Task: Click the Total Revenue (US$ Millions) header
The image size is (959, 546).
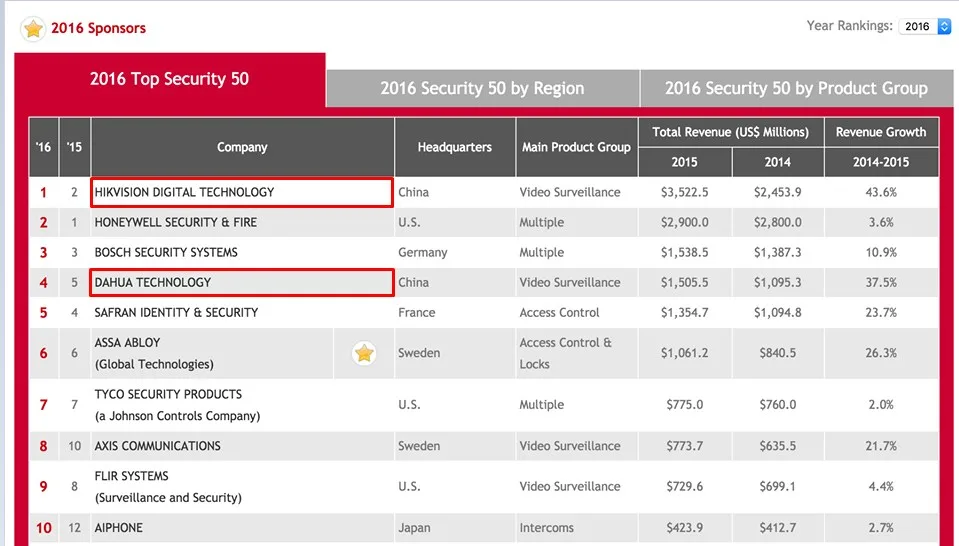Action: coord(731,132)
